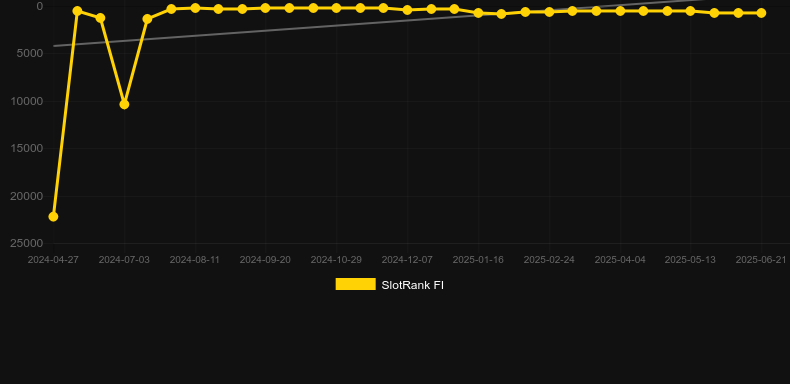Click the data point above 2025-01-16

478,13
